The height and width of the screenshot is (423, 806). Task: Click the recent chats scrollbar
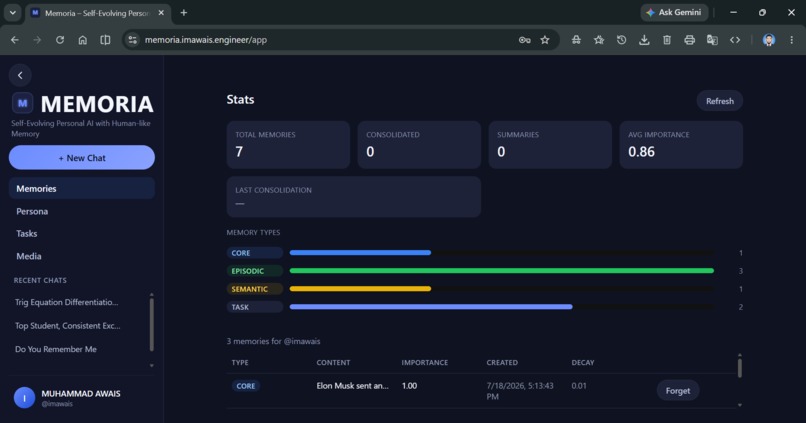pos(152,324)
